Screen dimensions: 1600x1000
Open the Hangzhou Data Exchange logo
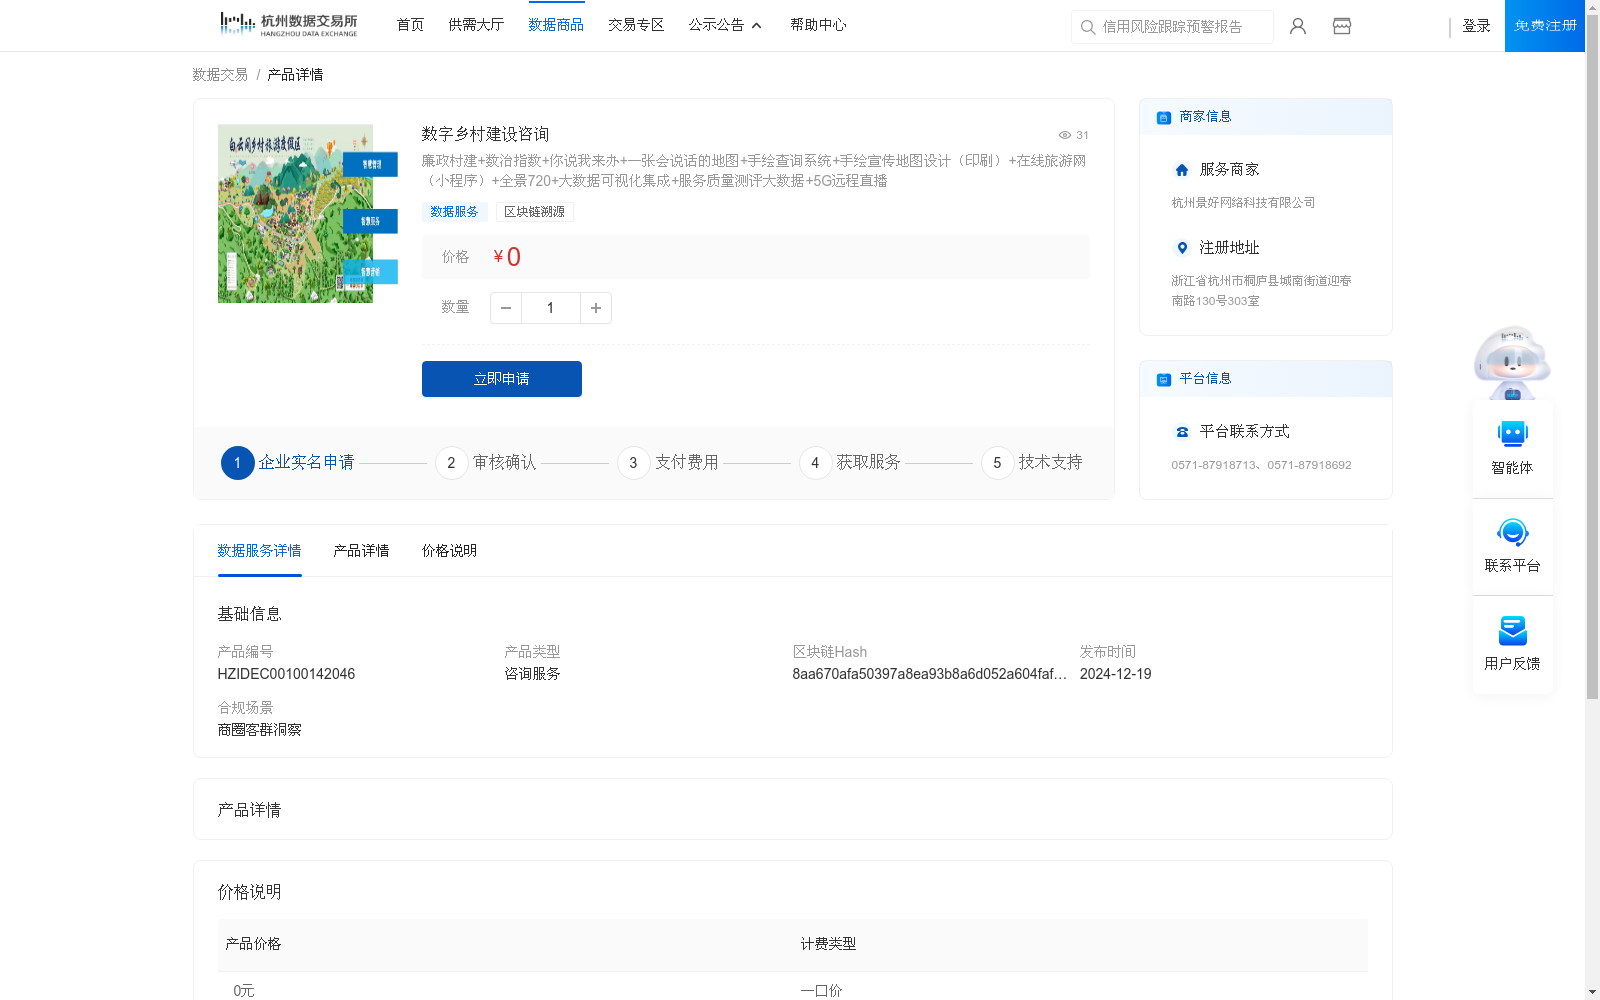288,25
